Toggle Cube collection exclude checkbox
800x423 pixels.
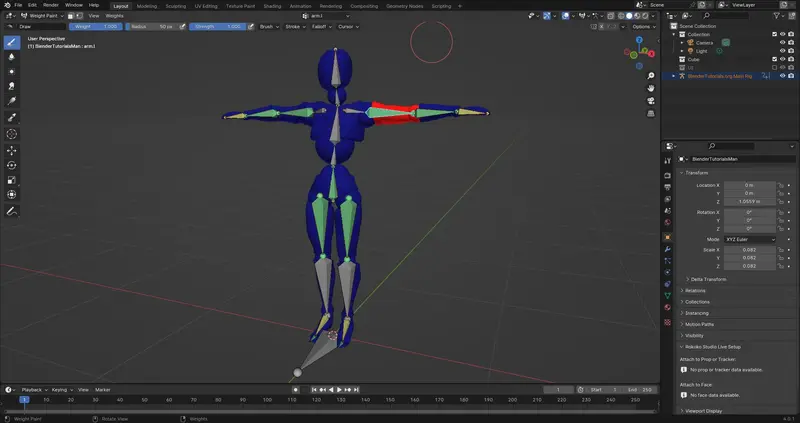click(x=774, y=59)
